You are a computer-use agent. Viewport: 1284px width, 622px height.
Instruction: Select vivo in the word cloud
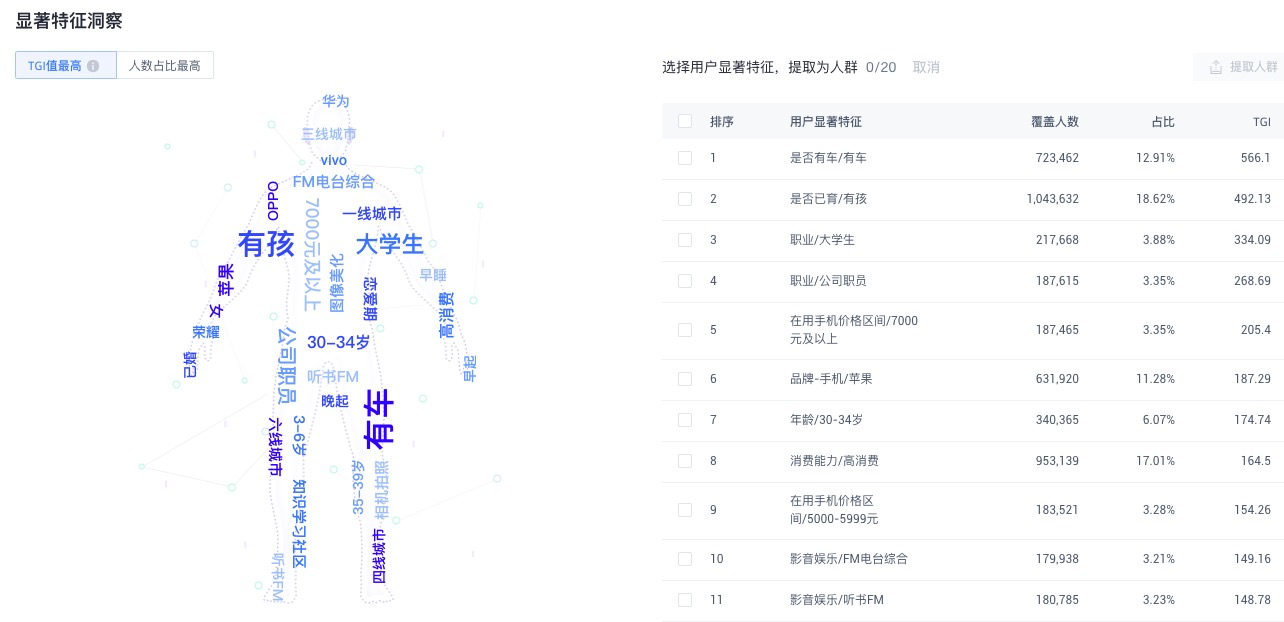click(333, 160)
